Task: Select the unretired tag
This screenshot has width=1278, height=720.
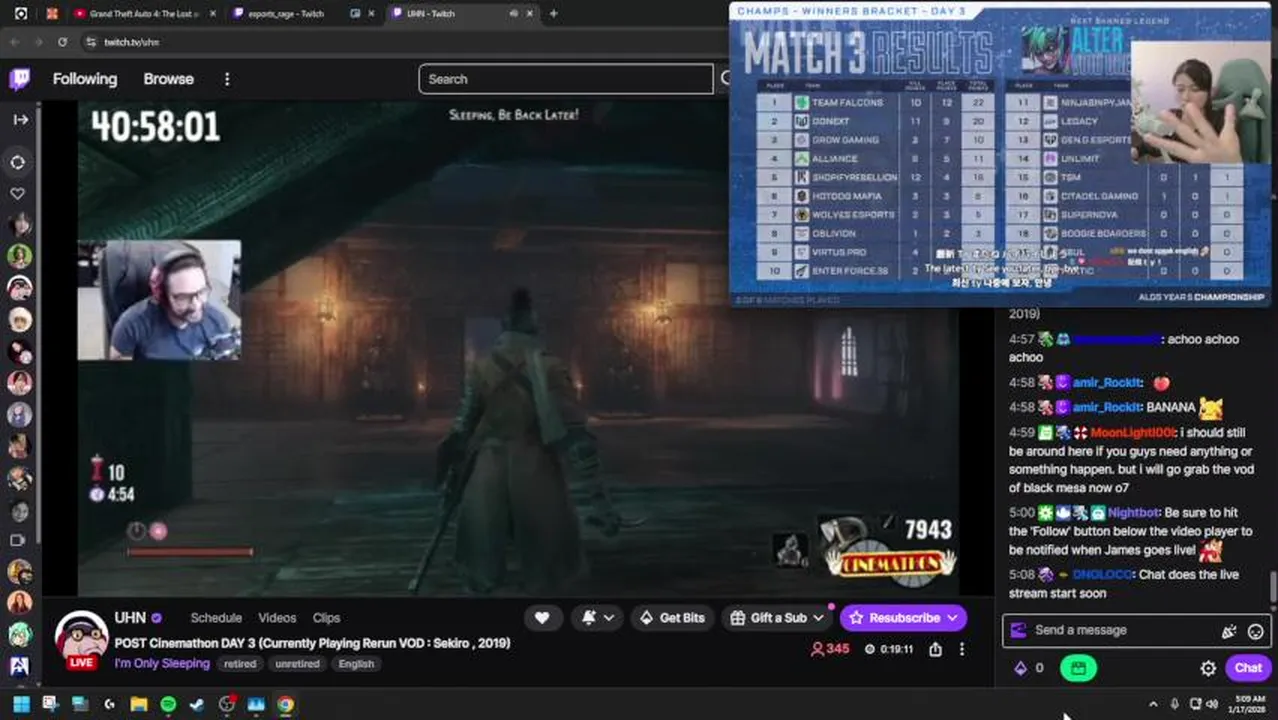Action: coord(297,664)
